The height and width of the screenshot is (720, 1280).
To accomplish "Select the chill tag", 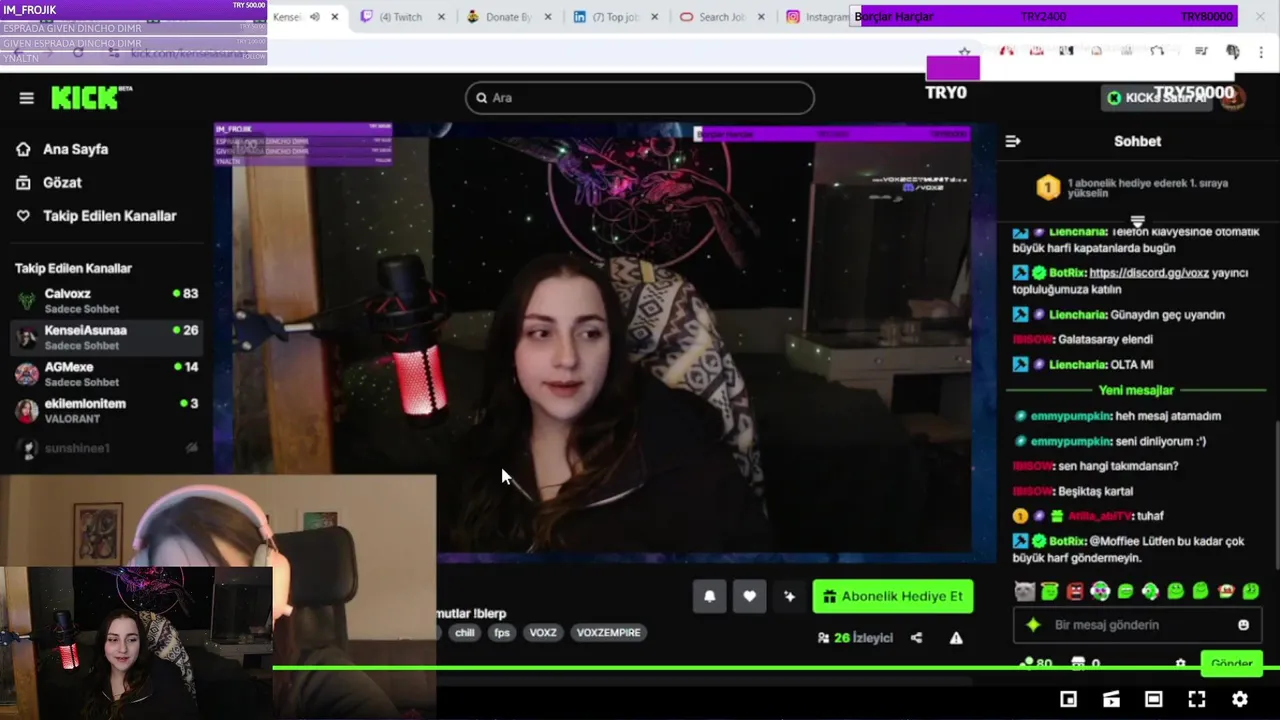I will click(465, 633).
